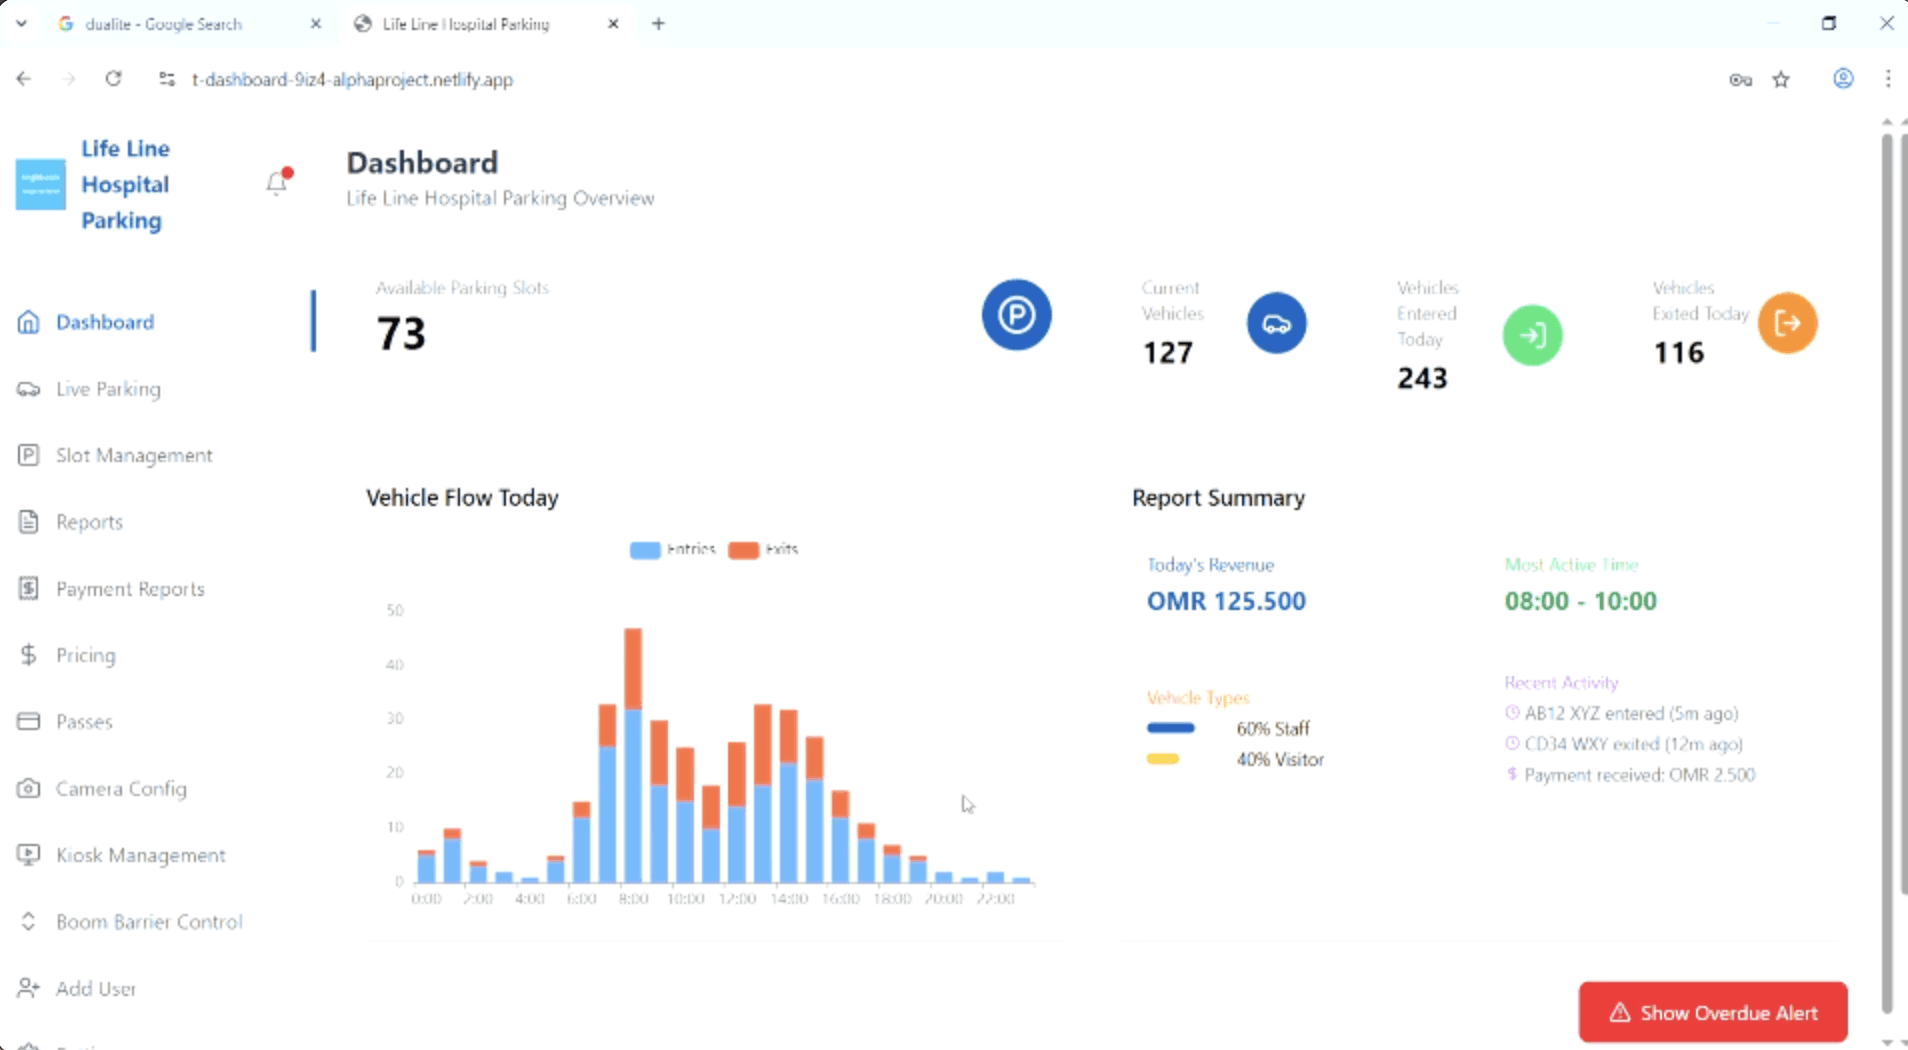Click the OMR 125.500 revenue value
The height and width of the screenshot is (1050, 1908).
[x=1226, y=601]
